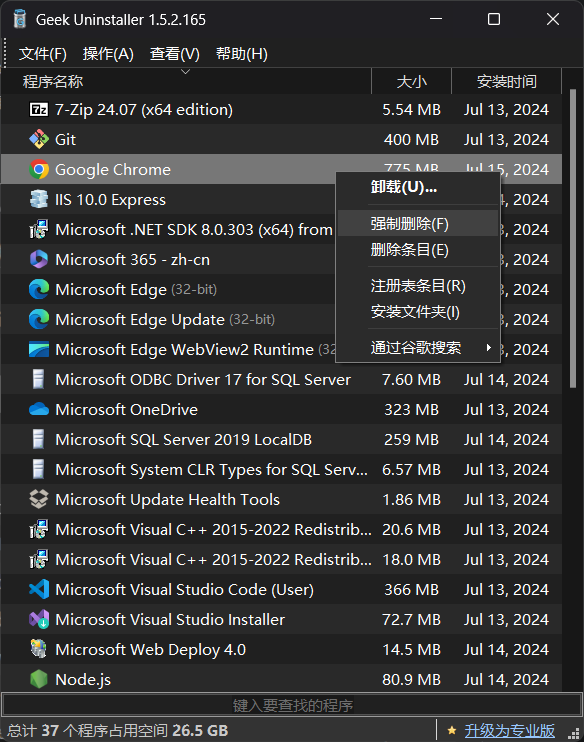Click the System CLR Types icon

pyautogui.click(x=39, y=469)
